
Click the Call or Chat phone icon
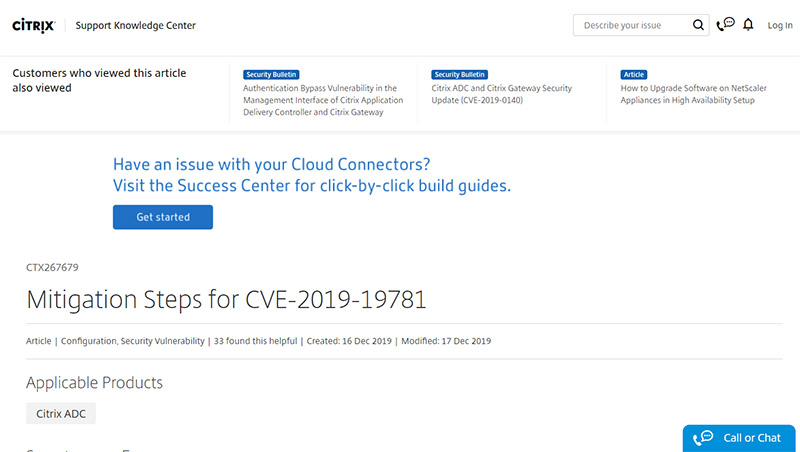click(x=703, y=438)
